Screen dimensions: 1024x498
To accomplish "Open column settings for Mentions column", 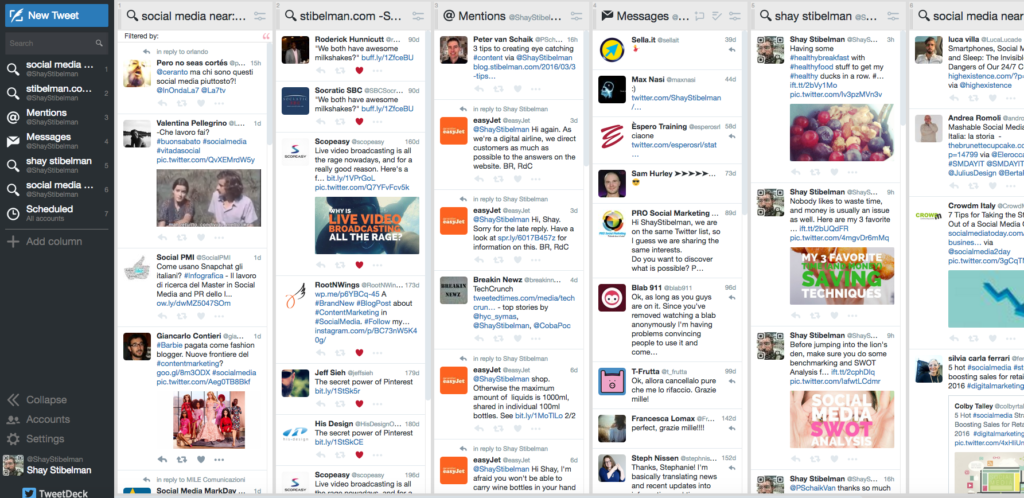I will 577,16.
